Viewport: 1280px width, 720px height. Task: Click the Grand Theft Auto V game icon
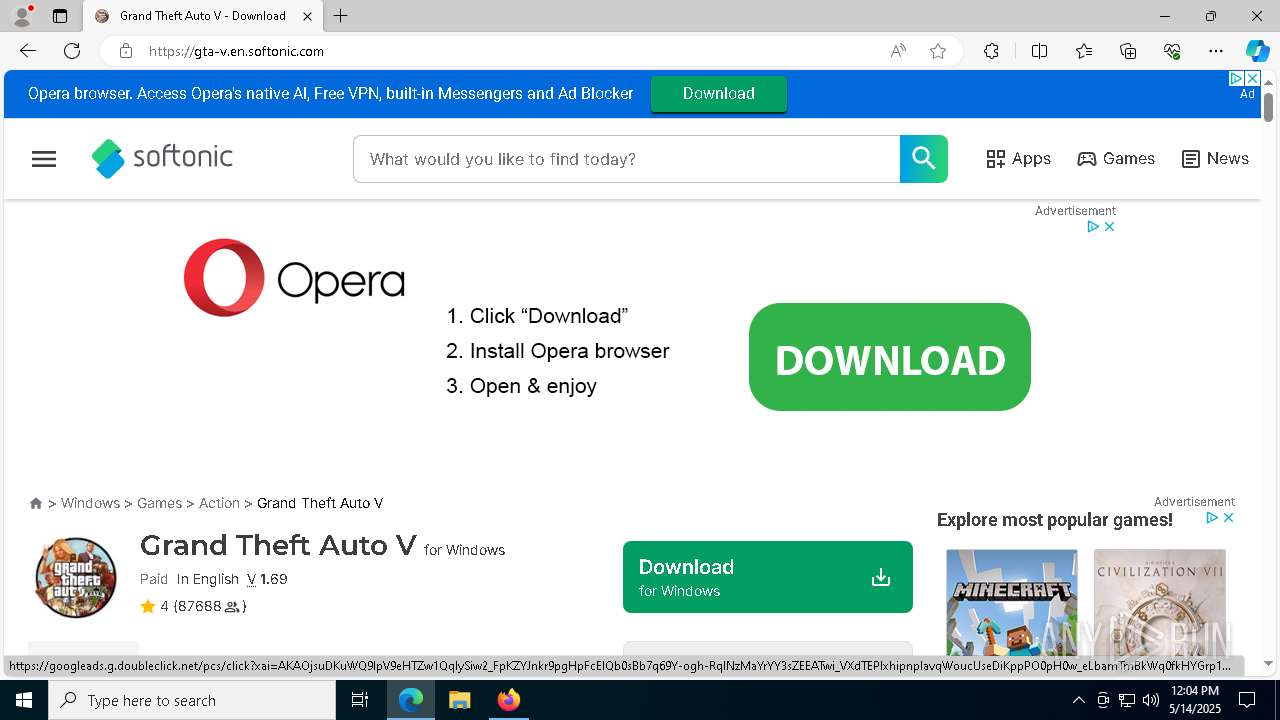click(76, 577)
